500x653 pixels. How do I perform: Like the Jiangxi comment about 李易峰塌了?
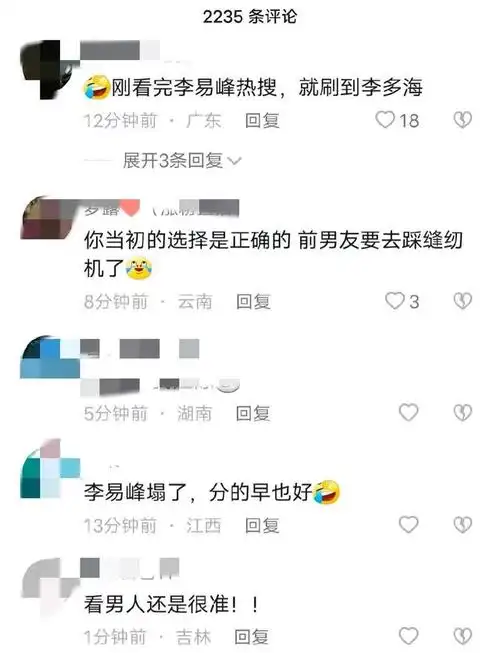(408, 524)
